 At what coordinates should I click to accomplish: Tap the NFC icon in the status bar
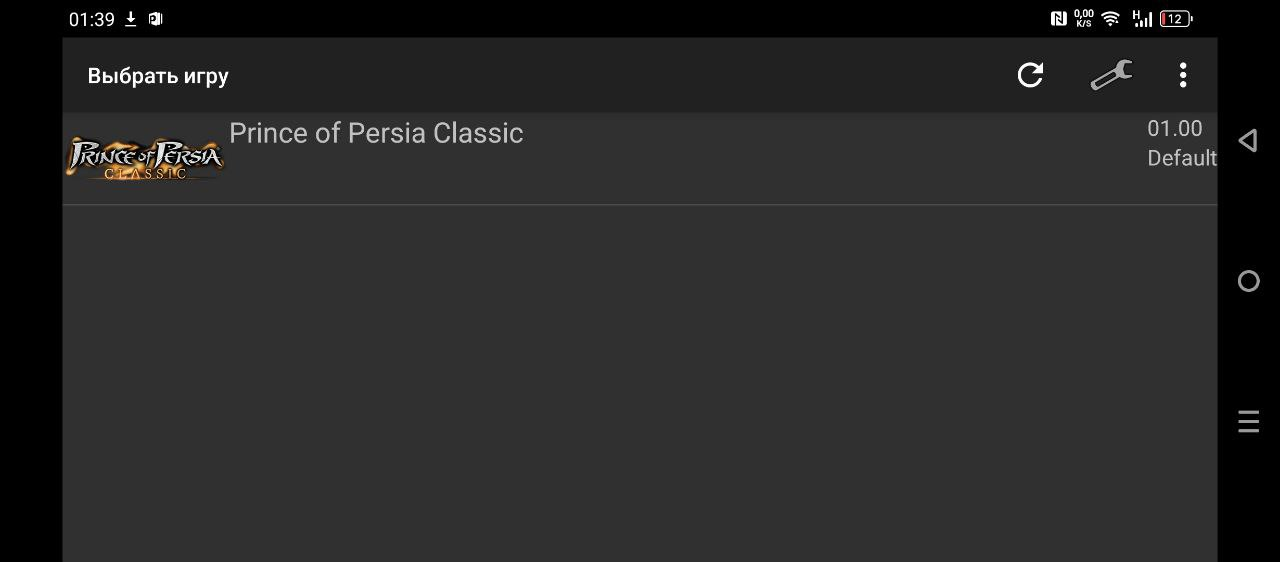tap(1058, 19)
